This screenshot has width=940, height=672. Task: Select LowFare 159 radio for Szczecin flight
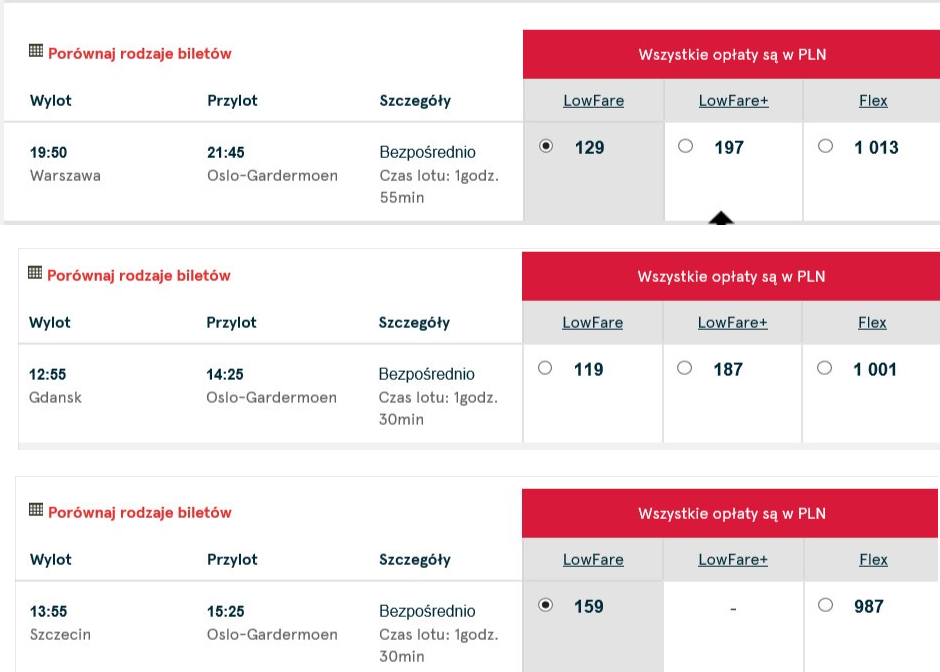tap(546, 605)
